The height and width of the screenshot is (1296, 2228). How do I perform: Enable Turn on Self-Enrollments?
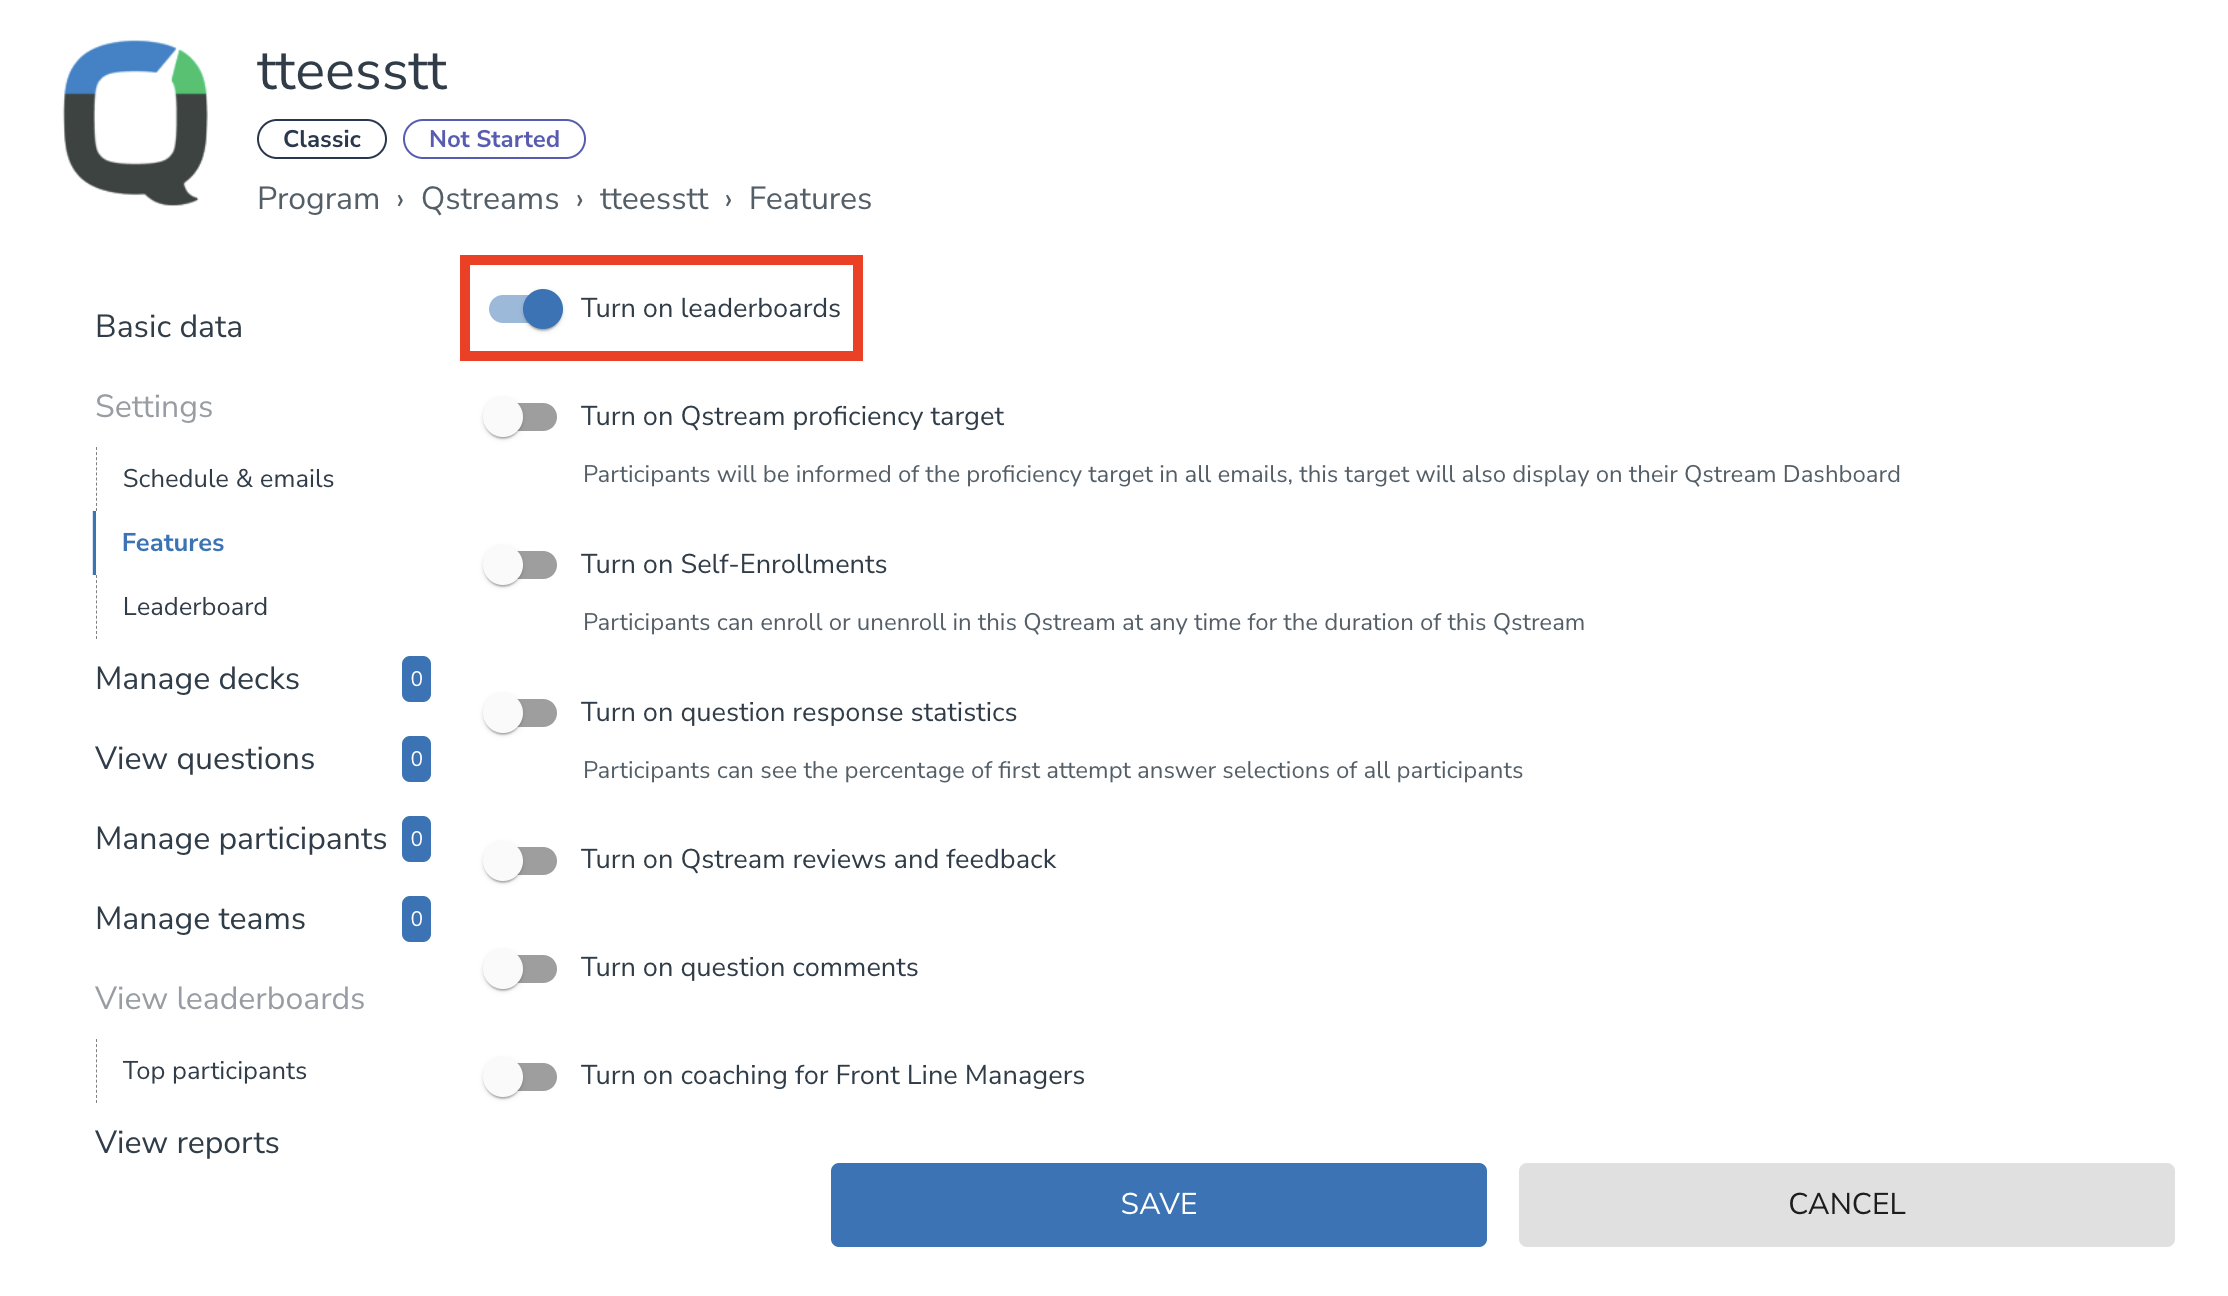[520, 565]
